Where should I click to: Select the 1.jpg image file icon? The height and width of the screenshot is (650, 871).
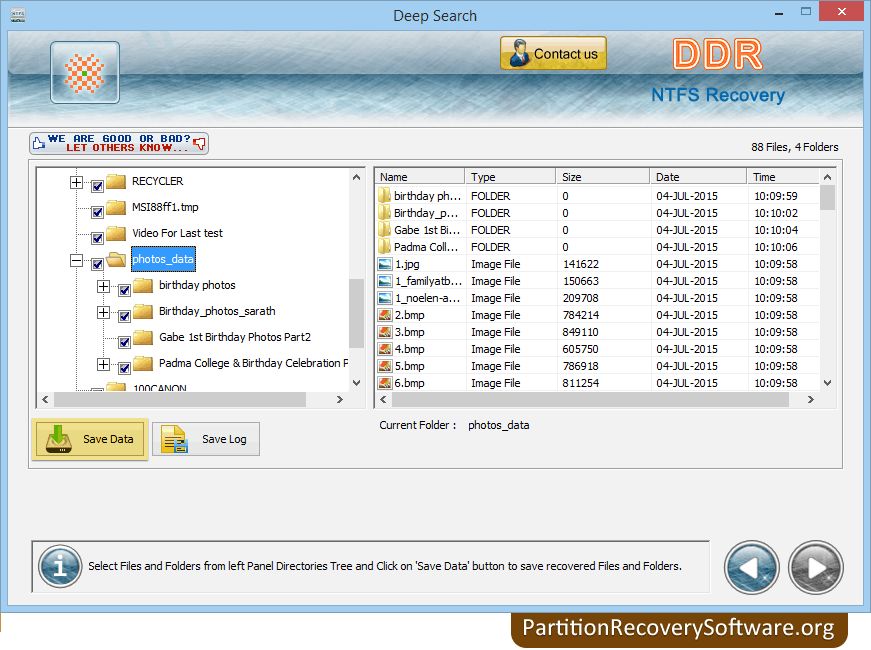coord(384,264)
